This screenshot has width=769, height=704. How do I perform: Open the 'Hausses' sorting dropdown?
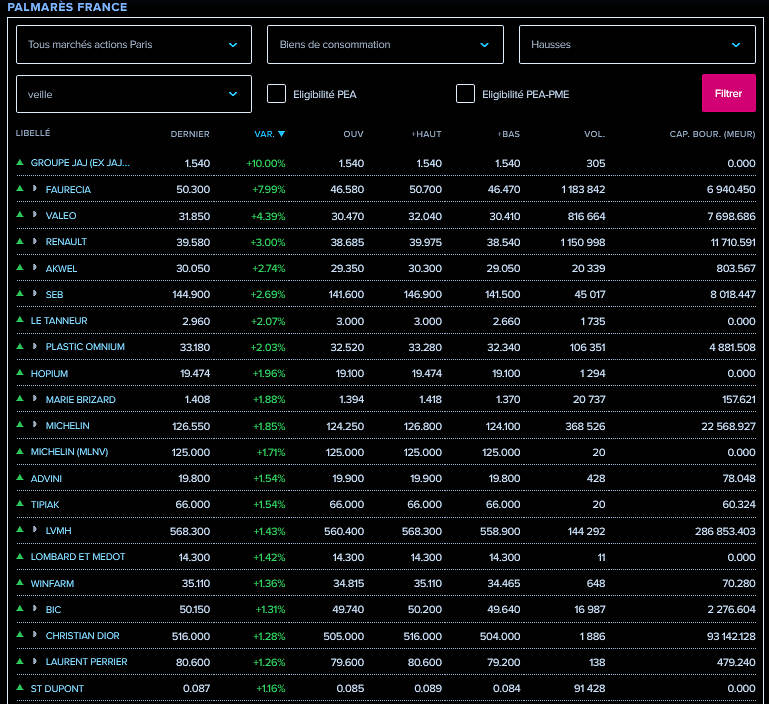click(x=637, y=45)
